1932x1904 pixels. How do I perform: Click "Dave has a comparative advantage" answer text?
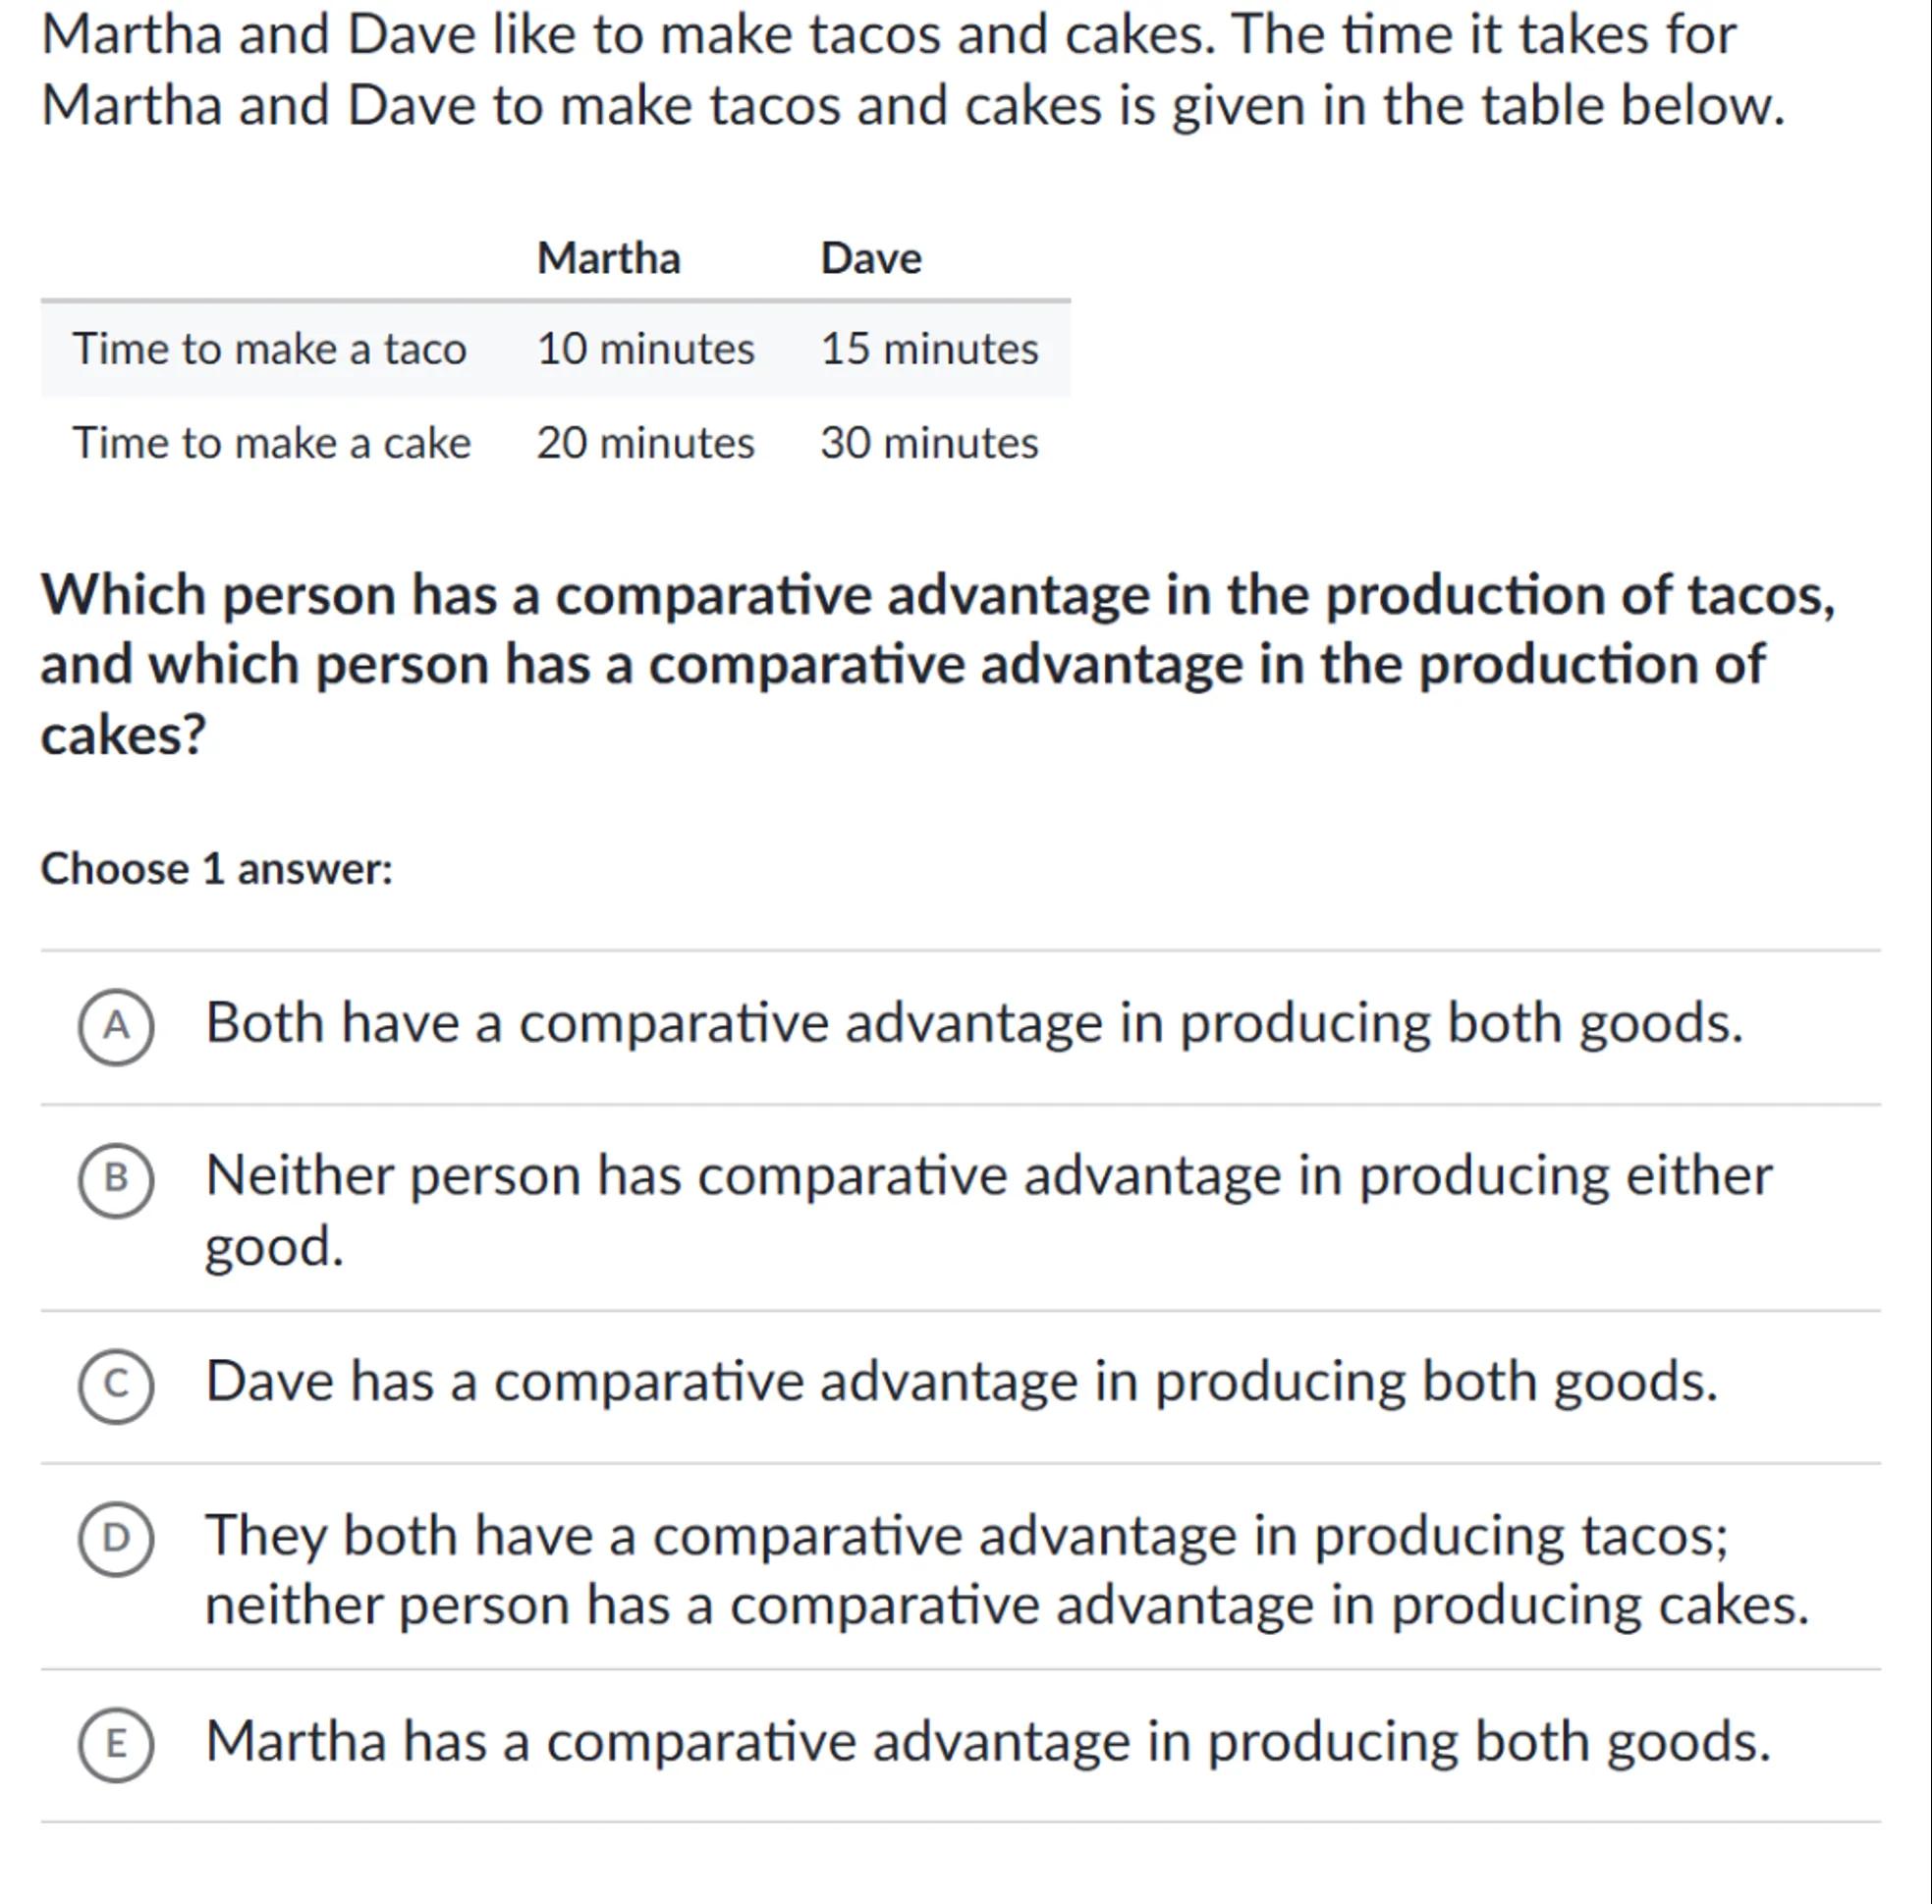960,1383
